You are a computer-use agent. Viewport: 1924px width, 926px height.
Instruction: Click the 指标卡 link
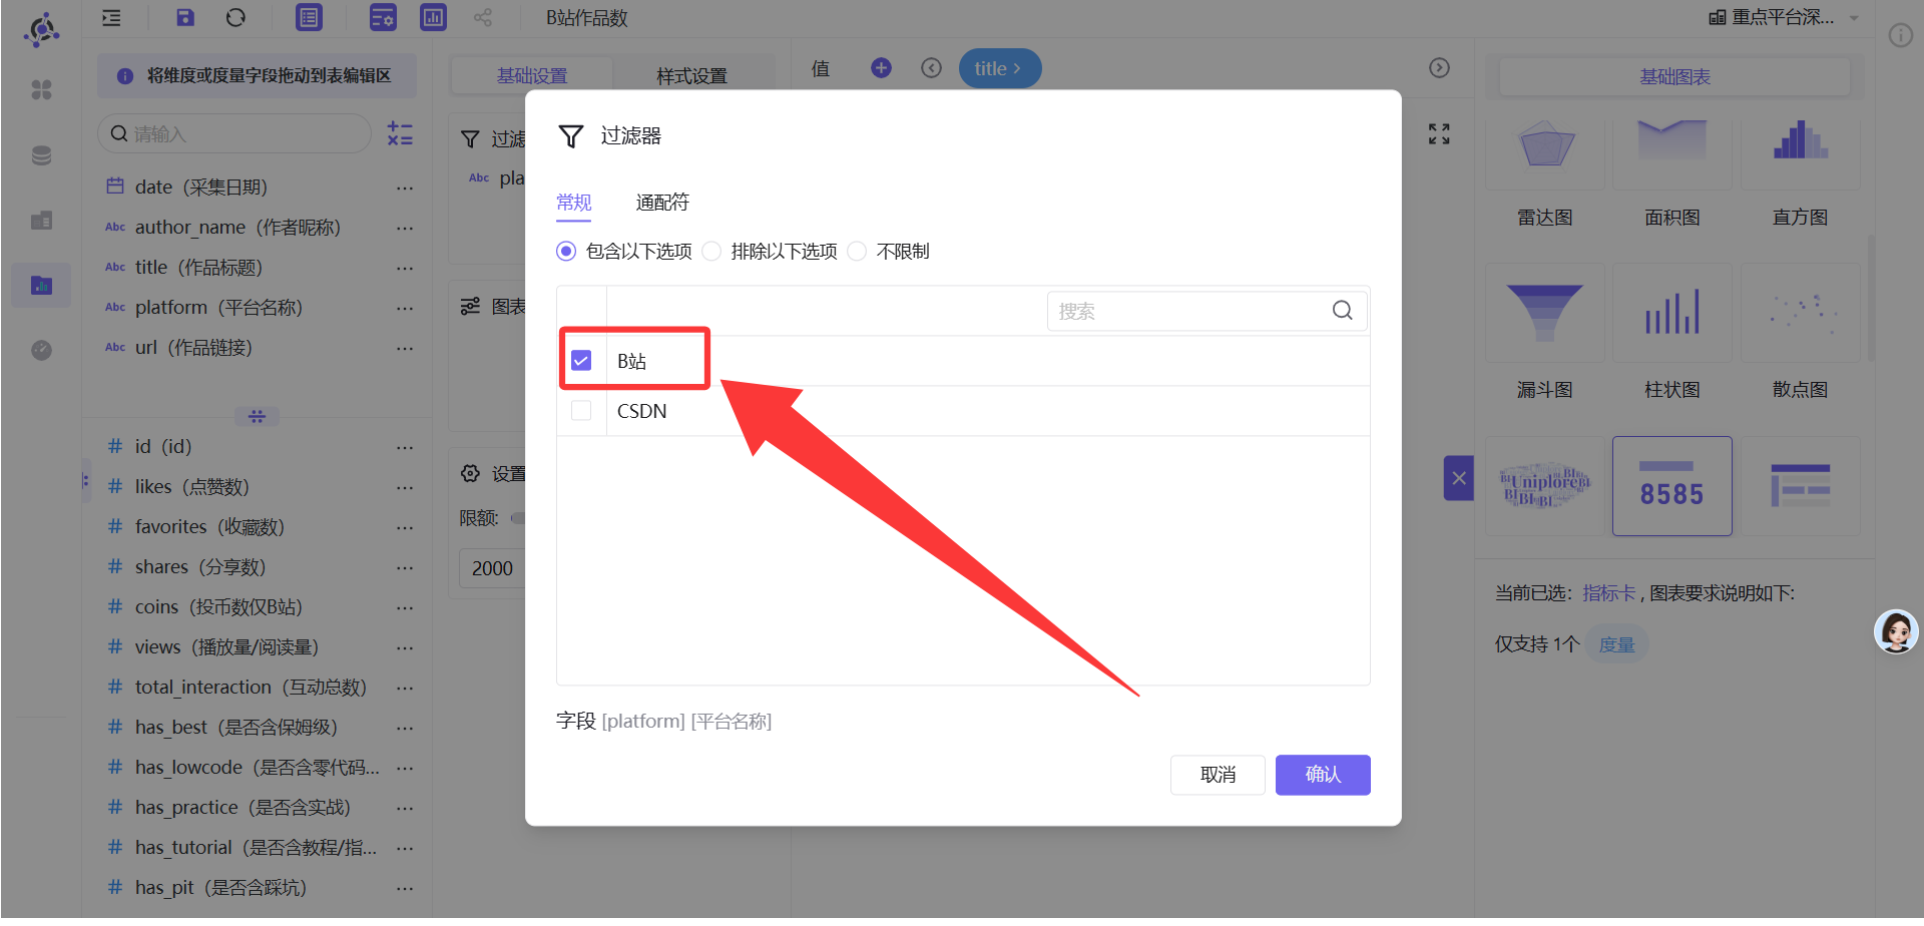(x=1609, y=593)
